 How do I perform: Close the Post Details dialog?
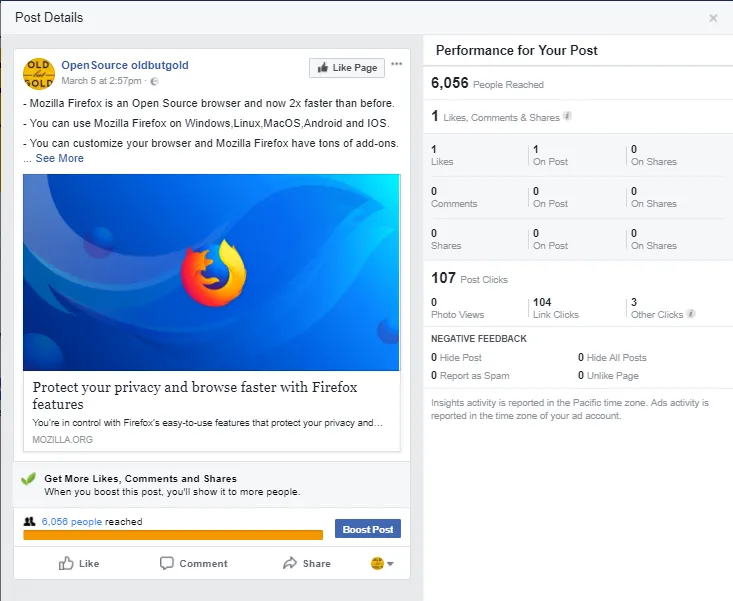click(713, 18)
